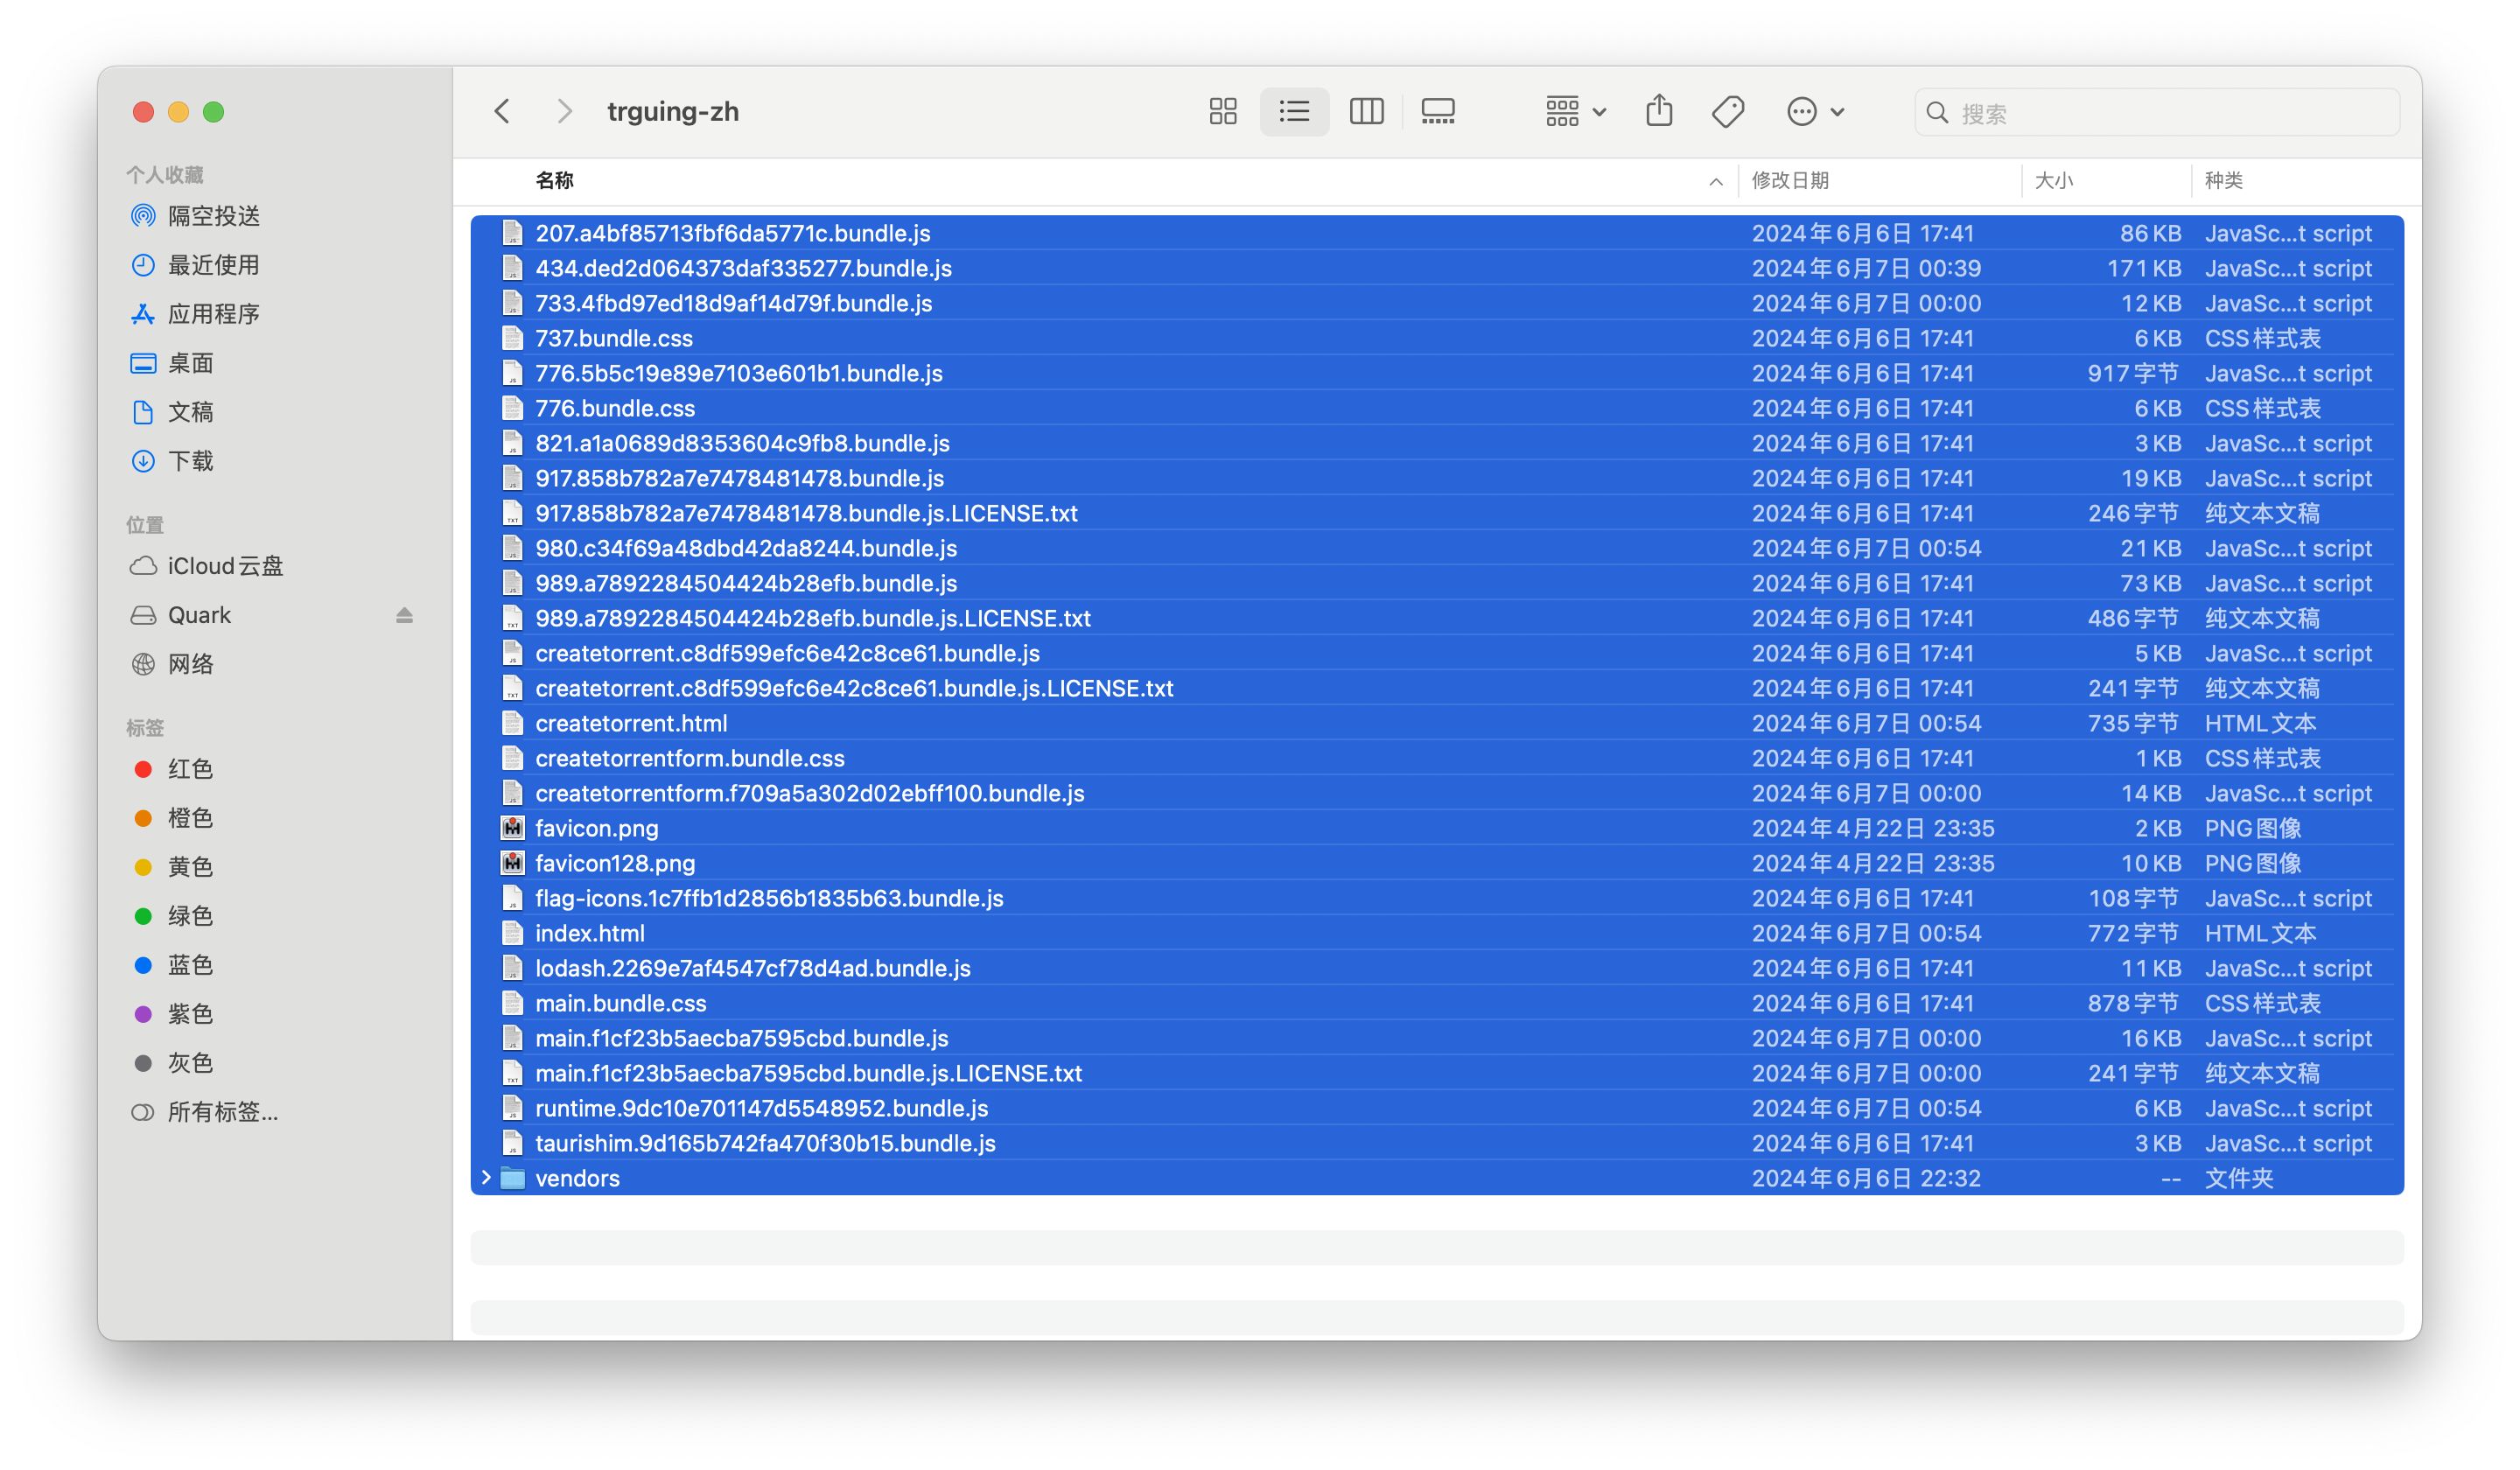Toggle sort order arrow in name column
2520x1470 pixels.
point(1715,181)
